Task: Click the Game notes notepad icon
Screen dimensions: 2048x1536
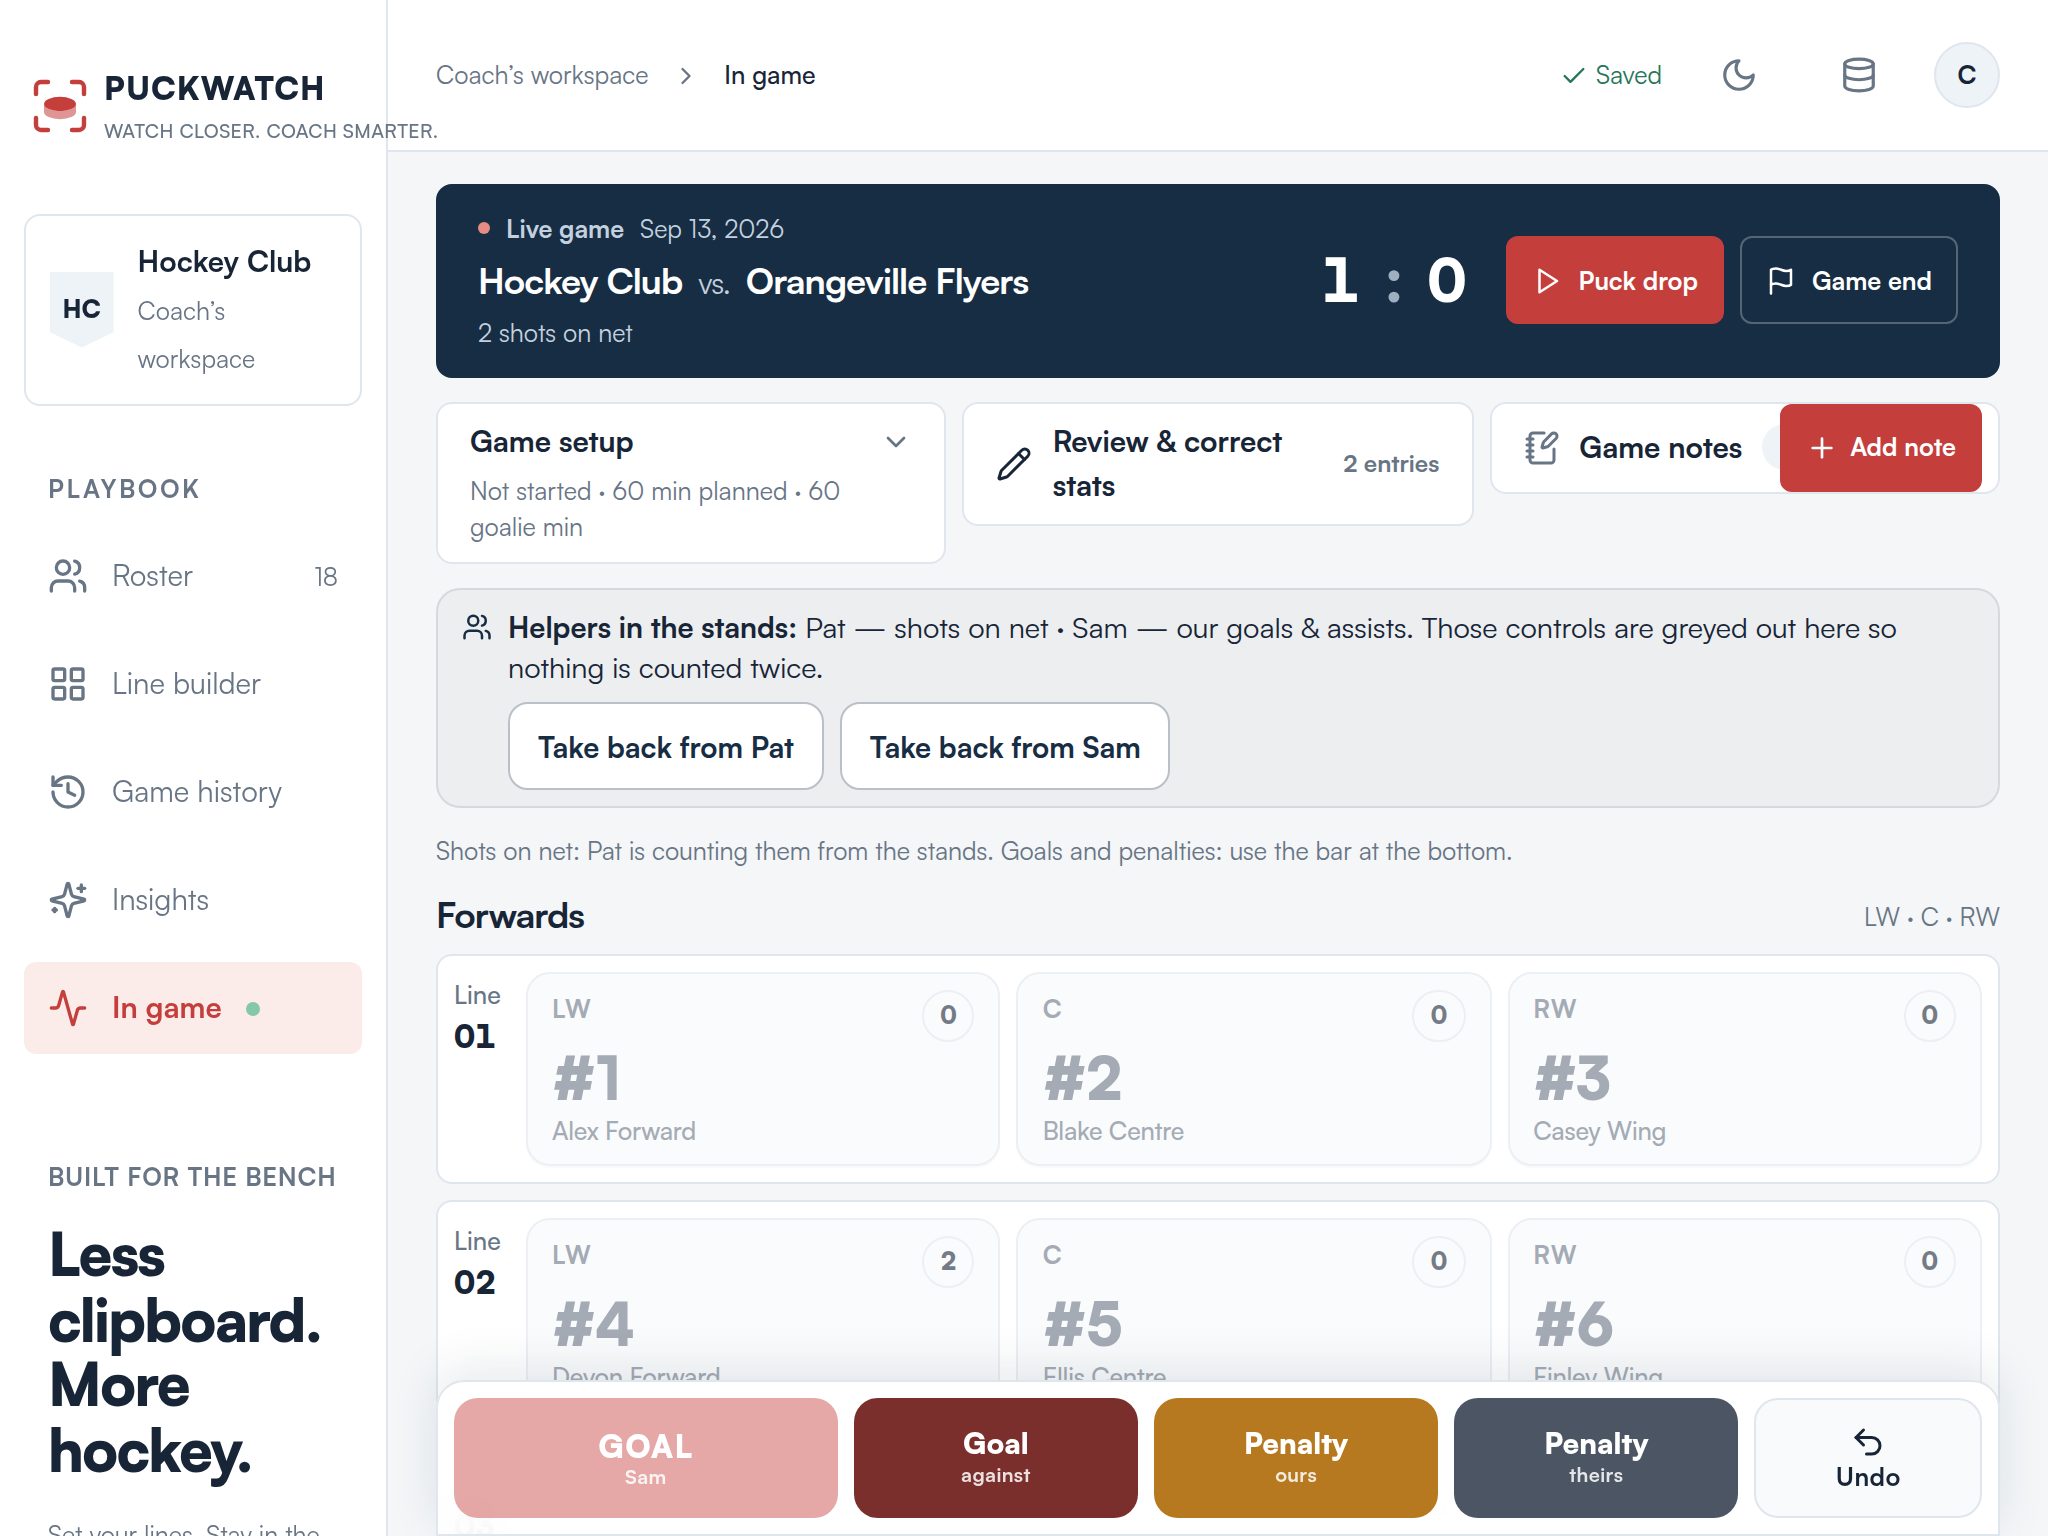Action: tap(1541, 448)
